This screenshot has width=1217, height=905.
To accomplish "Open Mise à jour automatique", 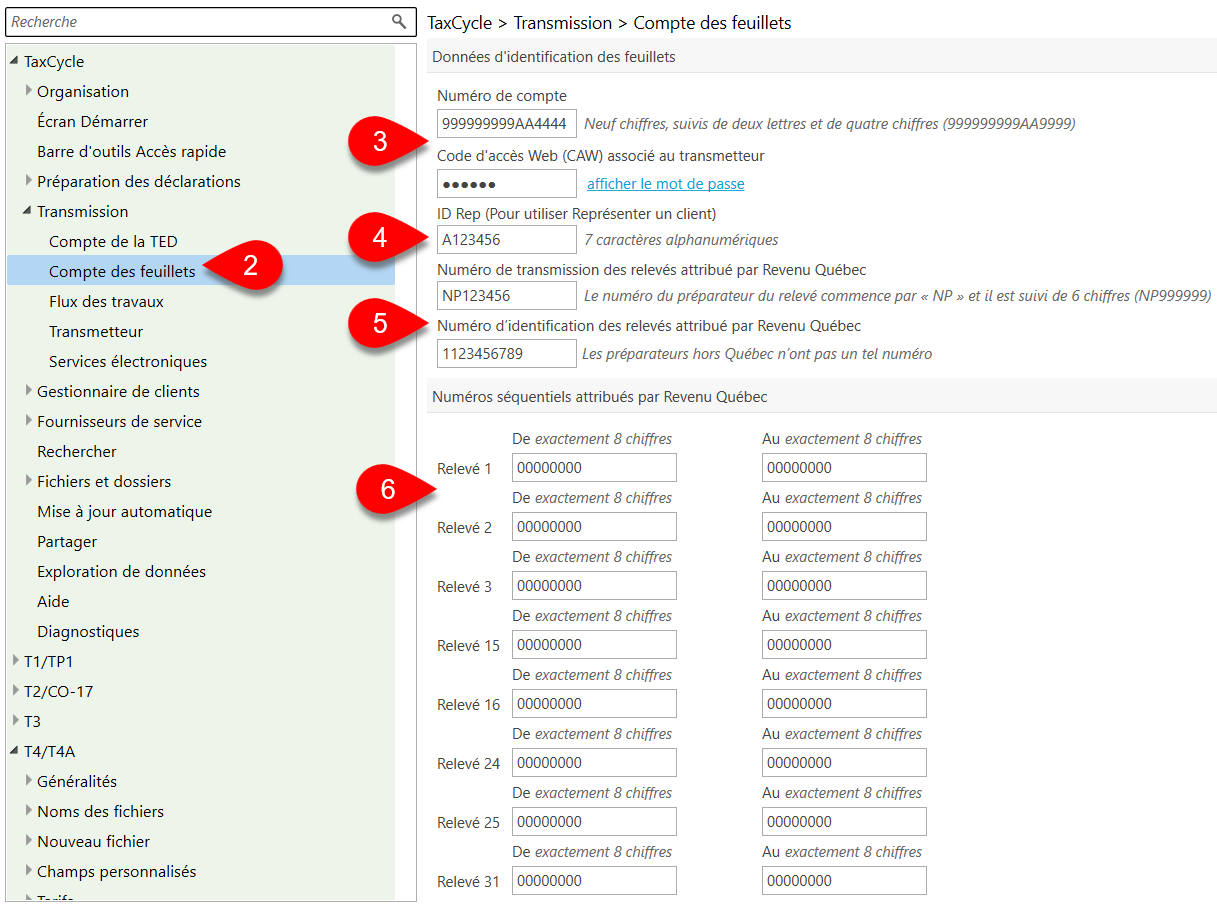I will coord(125,511).
